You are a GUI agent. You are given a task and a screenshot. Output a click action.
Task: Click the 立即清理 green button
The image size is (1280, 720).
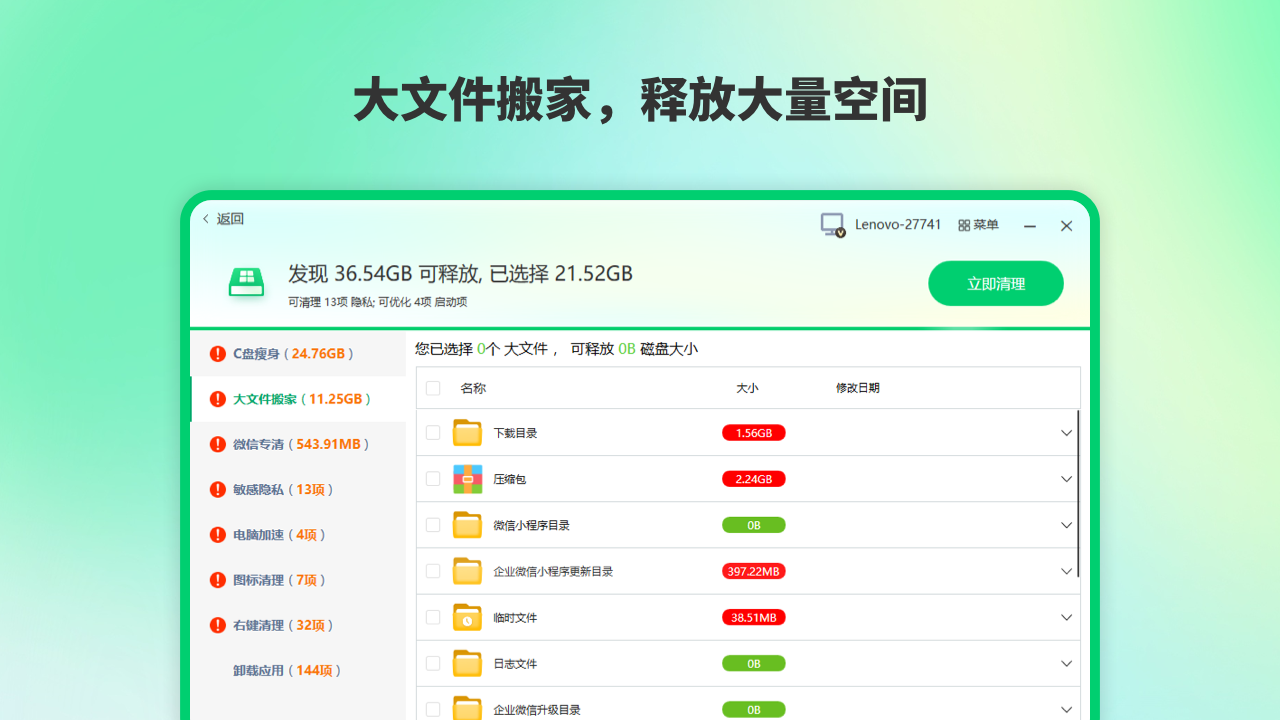click(x=996, y=283)
